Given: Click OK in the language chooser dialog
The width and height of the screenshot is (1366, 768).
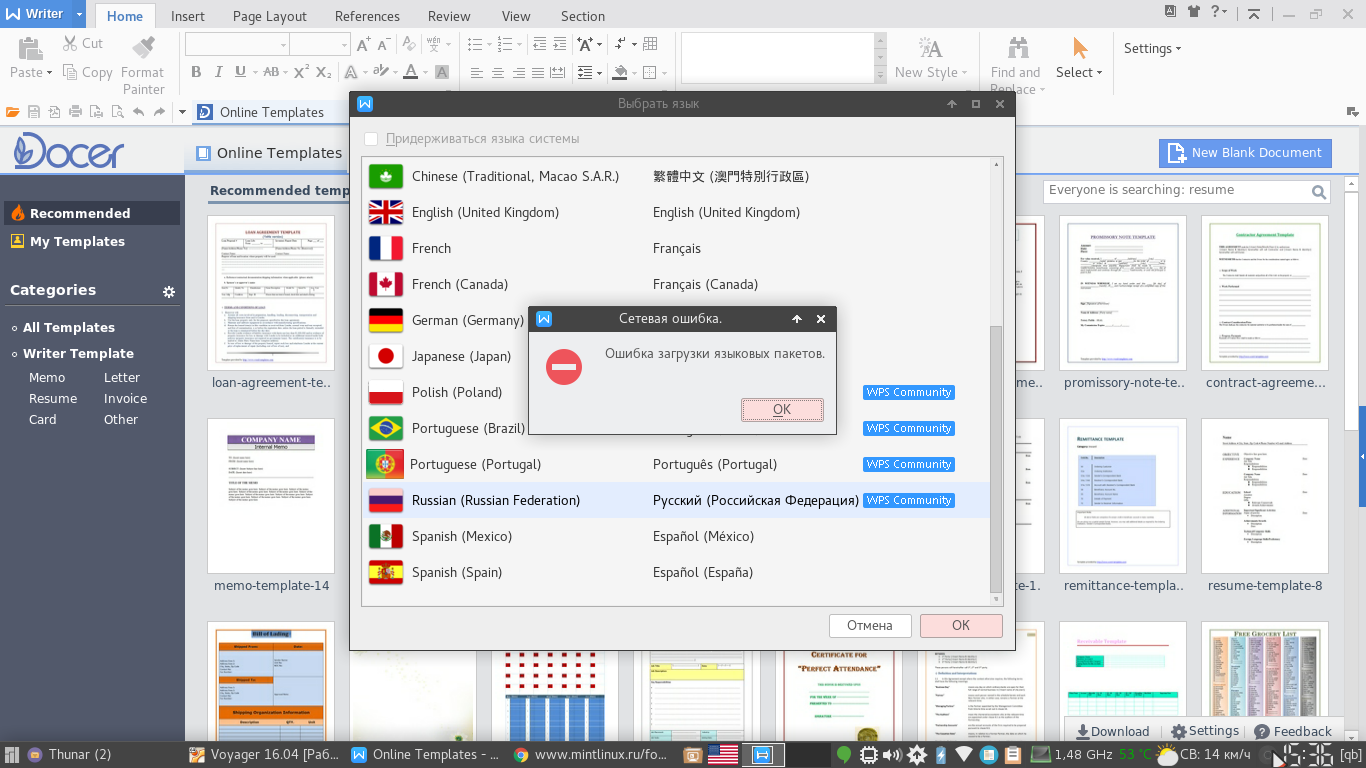Looking at the screenshot, I should click(x=961, y=625).
